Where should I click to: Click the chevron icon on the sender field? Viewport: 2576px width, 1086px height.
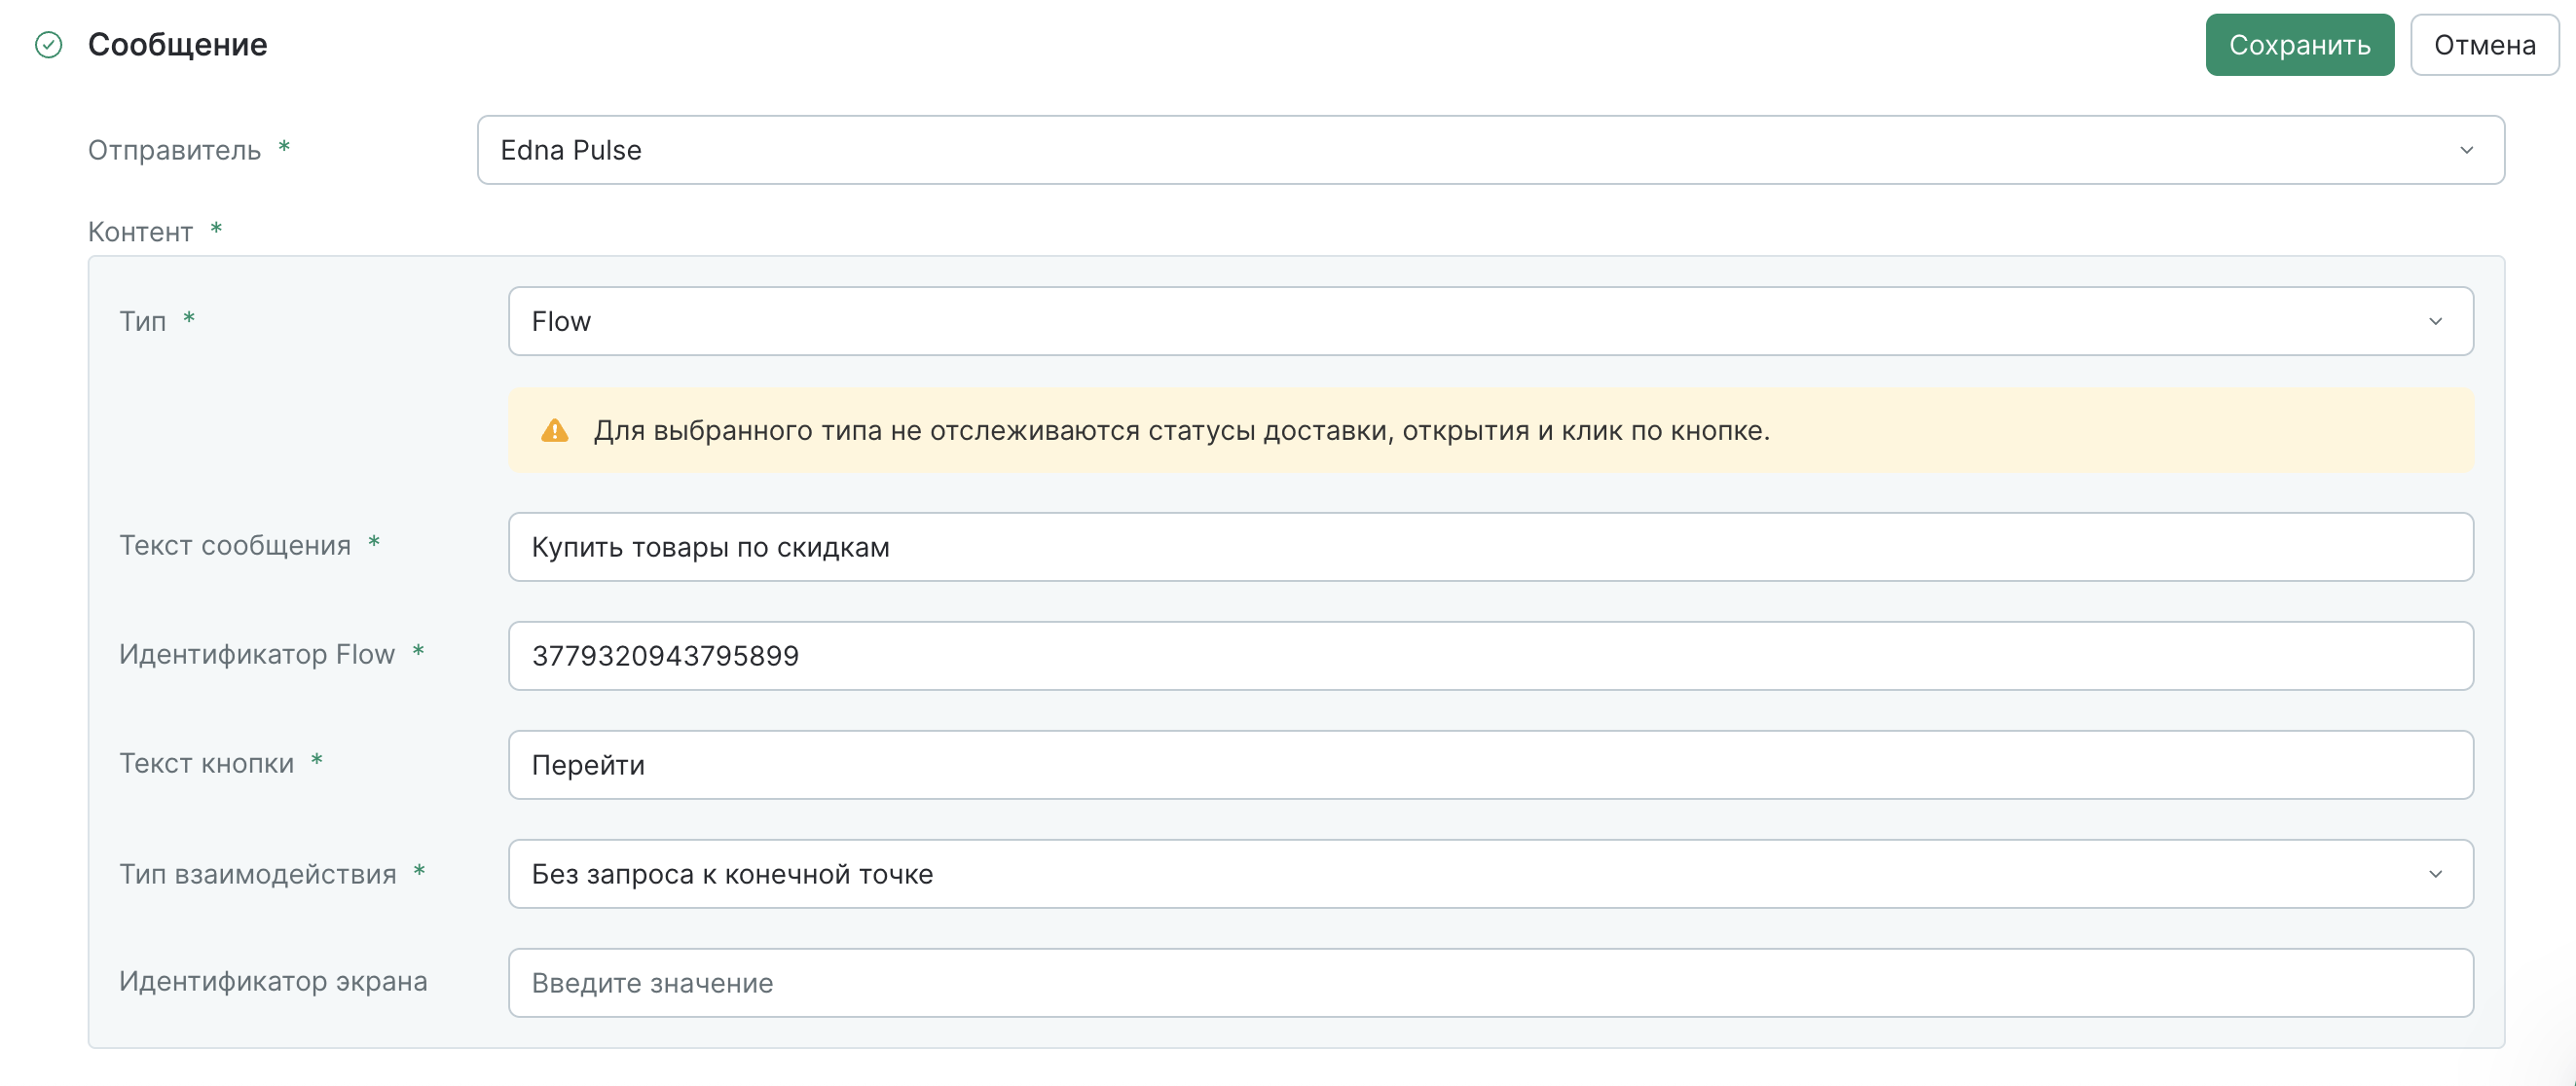2466,150
